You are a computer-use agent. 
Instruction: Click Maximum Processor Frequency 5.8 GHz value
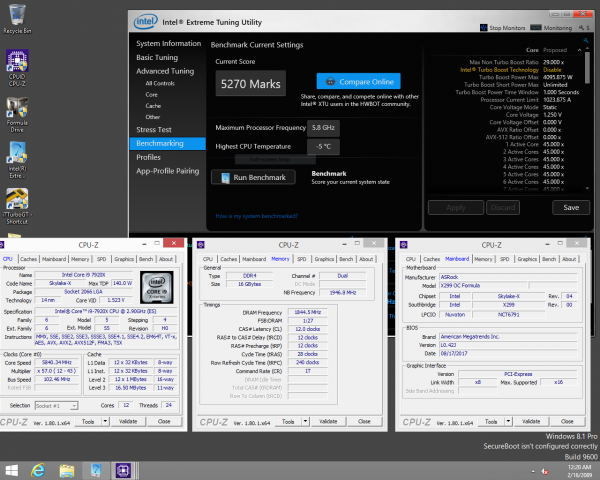pyautogui.click(x=323, y=128)
